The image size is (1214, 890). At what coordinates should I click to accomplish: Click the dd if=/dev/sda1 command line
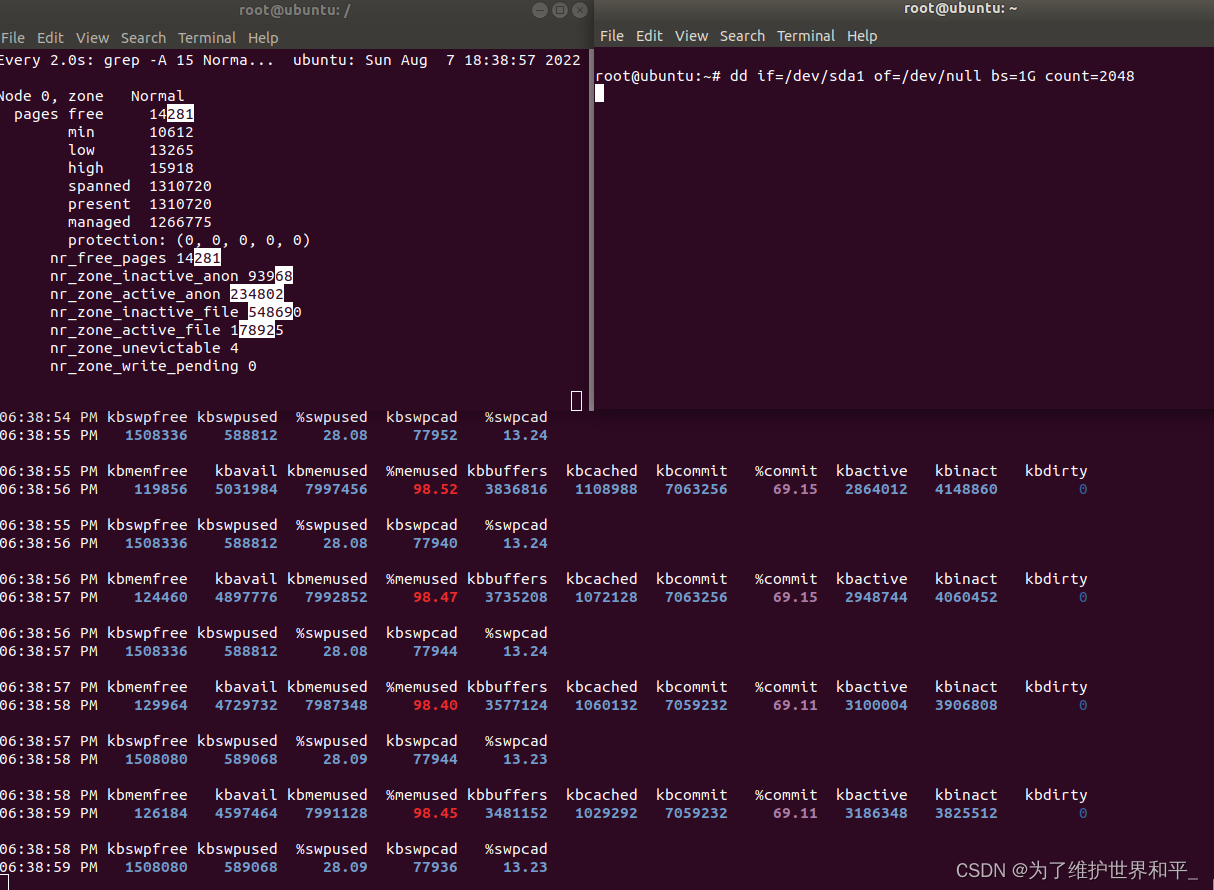(x=864, y=76)
